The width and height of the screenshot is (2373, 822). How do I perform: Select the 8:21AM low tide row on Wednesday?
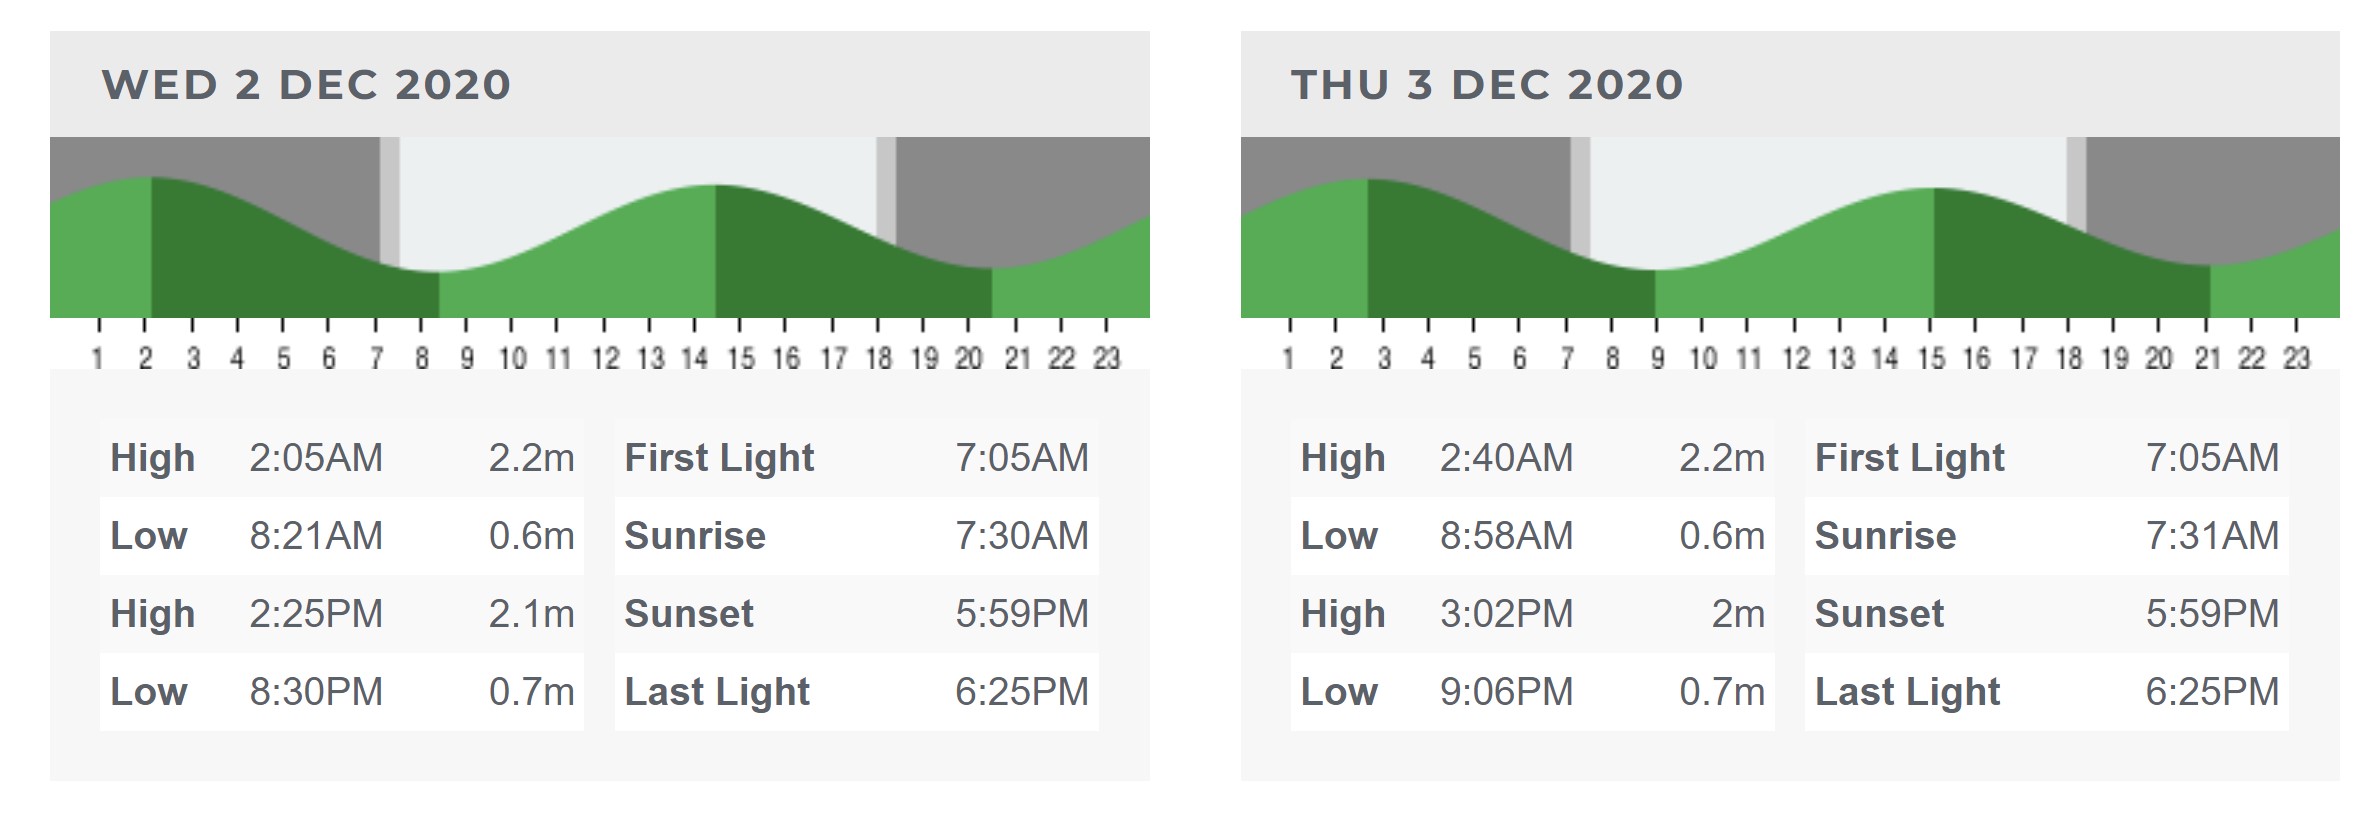(x=342, y=536)
